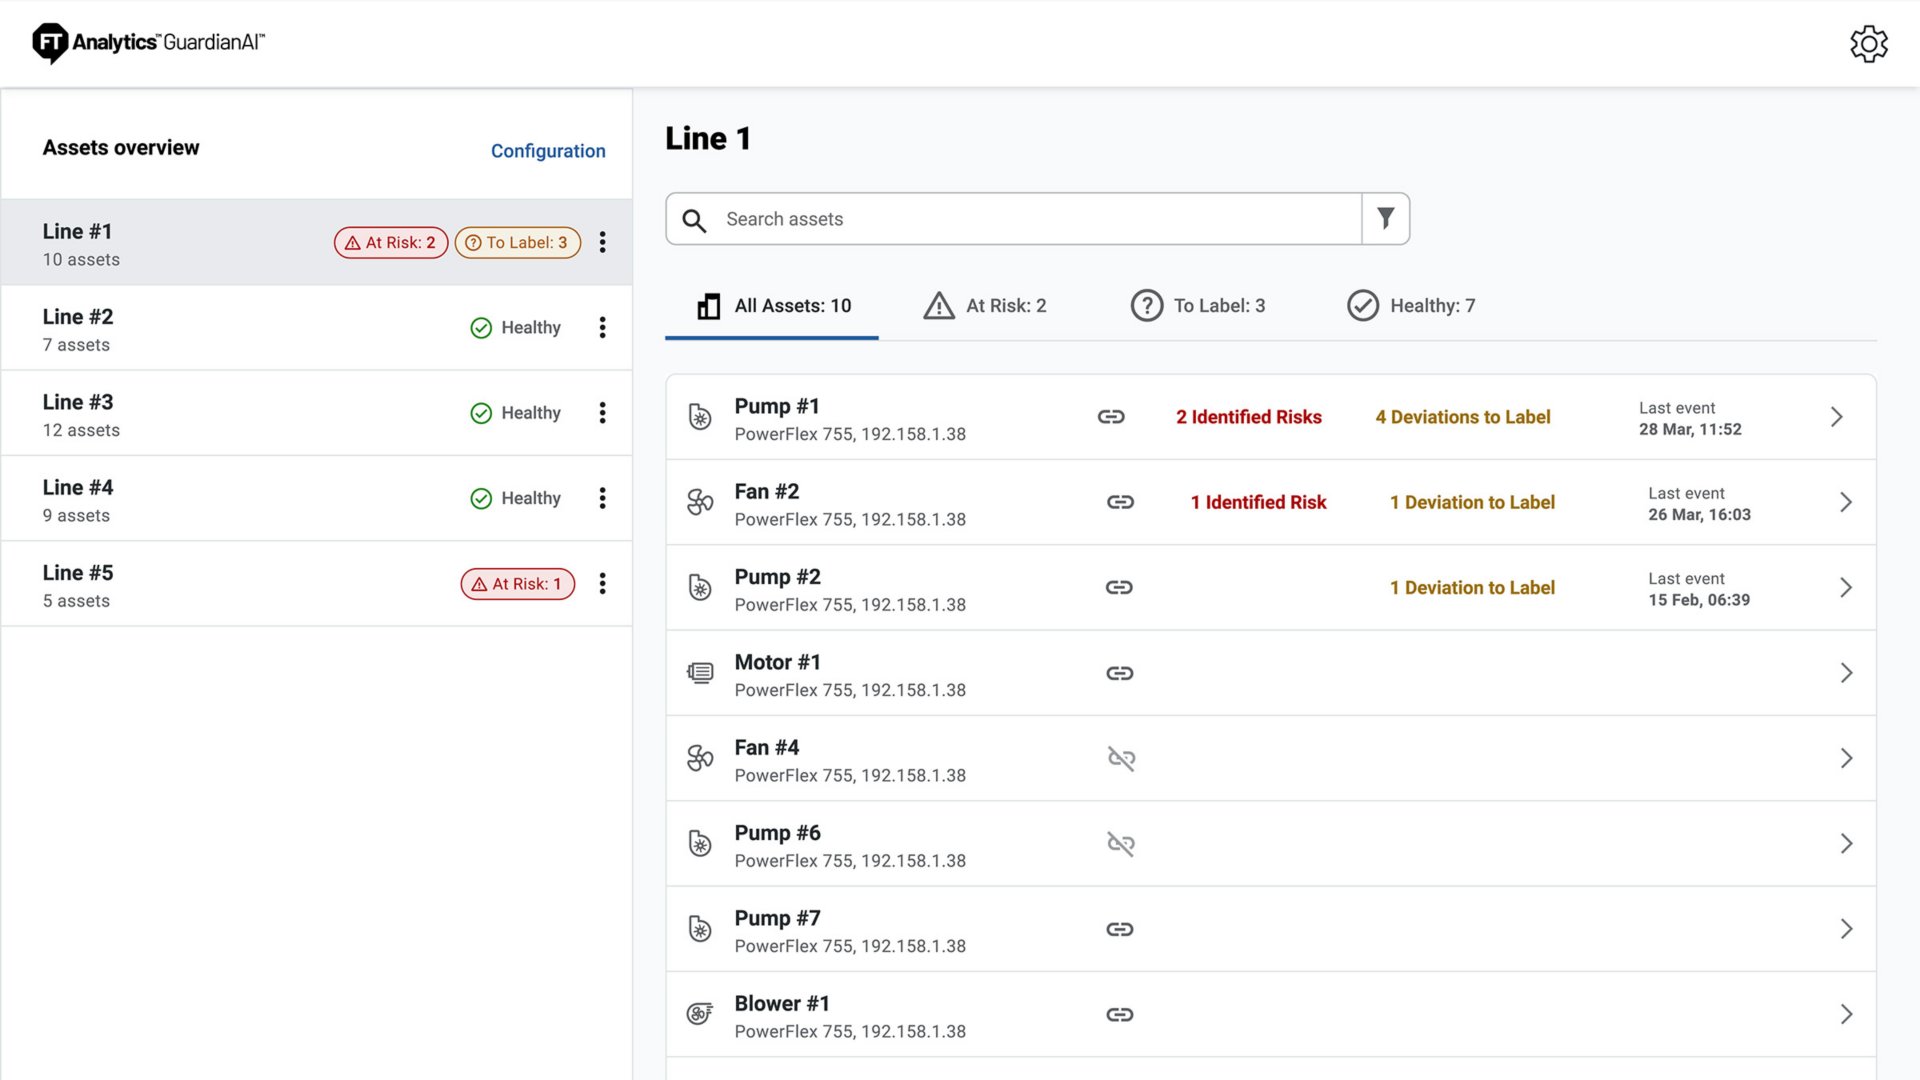Click the connected link icon for Pump #7
This screenshot has height=1080, width=1920.
click(x=1120, y=929)
